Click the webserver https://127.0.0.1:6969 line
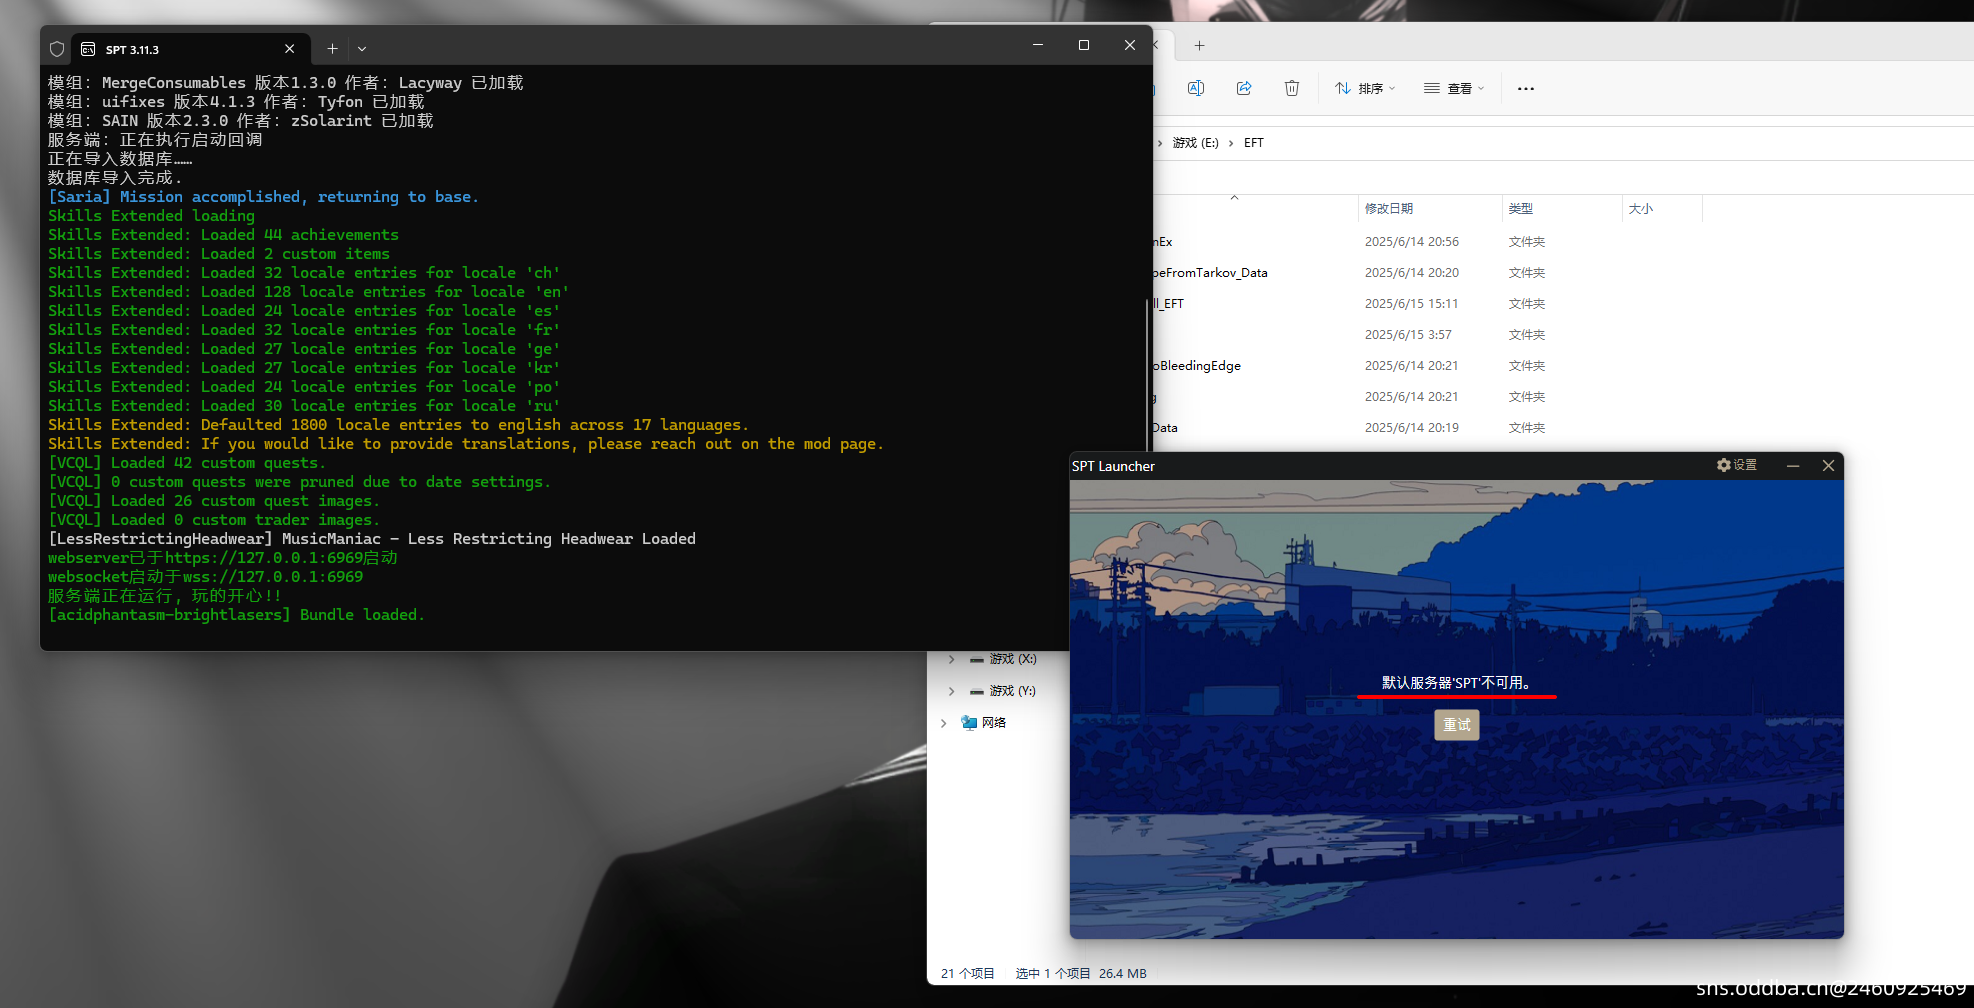Image resolution: width=1974 pixels, height=1008 pixels. (223, 558)
